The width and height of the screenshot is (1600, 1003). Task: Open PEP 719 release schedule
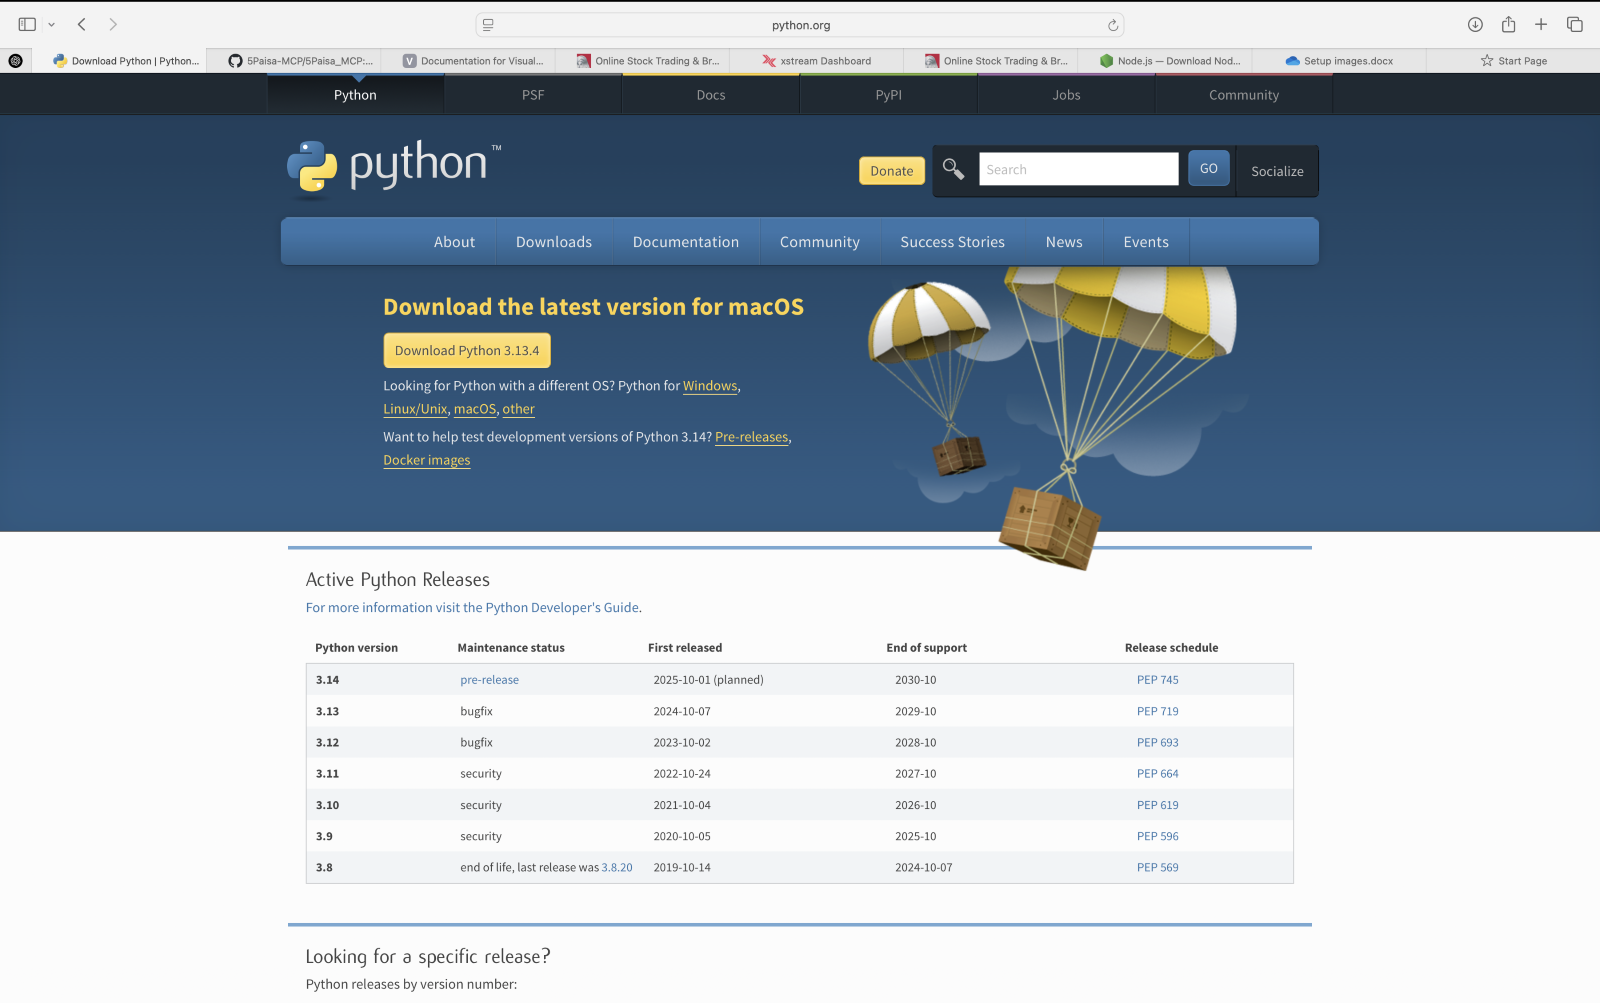pos(1158,712)
